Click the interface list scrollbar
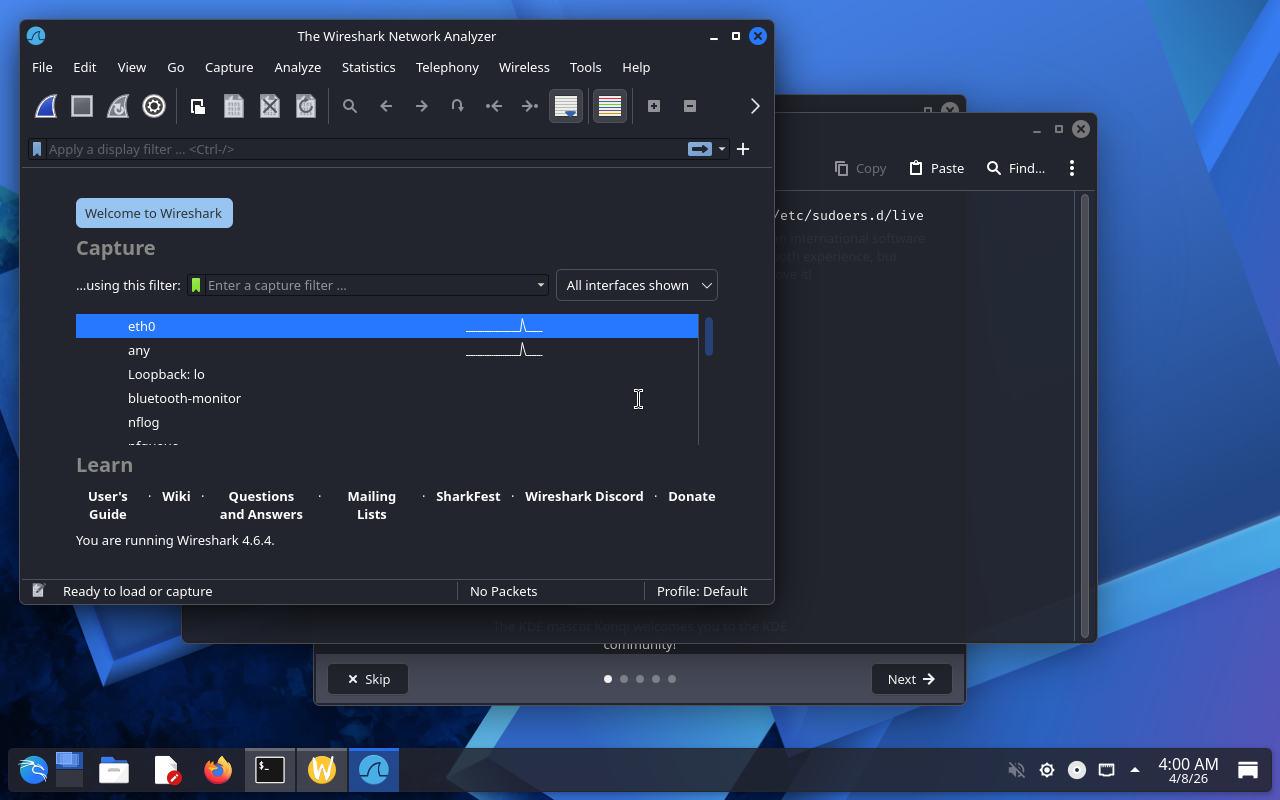The image size is (1280, 800). (x=709, y=336)
